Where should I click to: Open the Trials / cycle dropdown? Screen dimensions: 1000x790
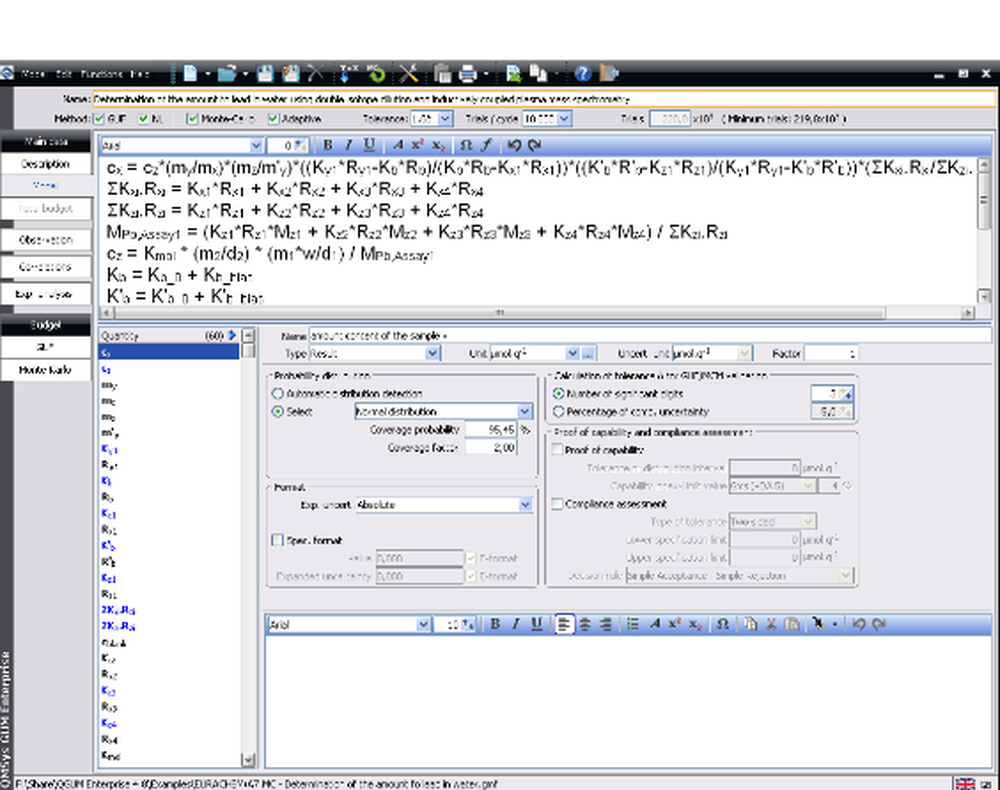click(564, 119)
